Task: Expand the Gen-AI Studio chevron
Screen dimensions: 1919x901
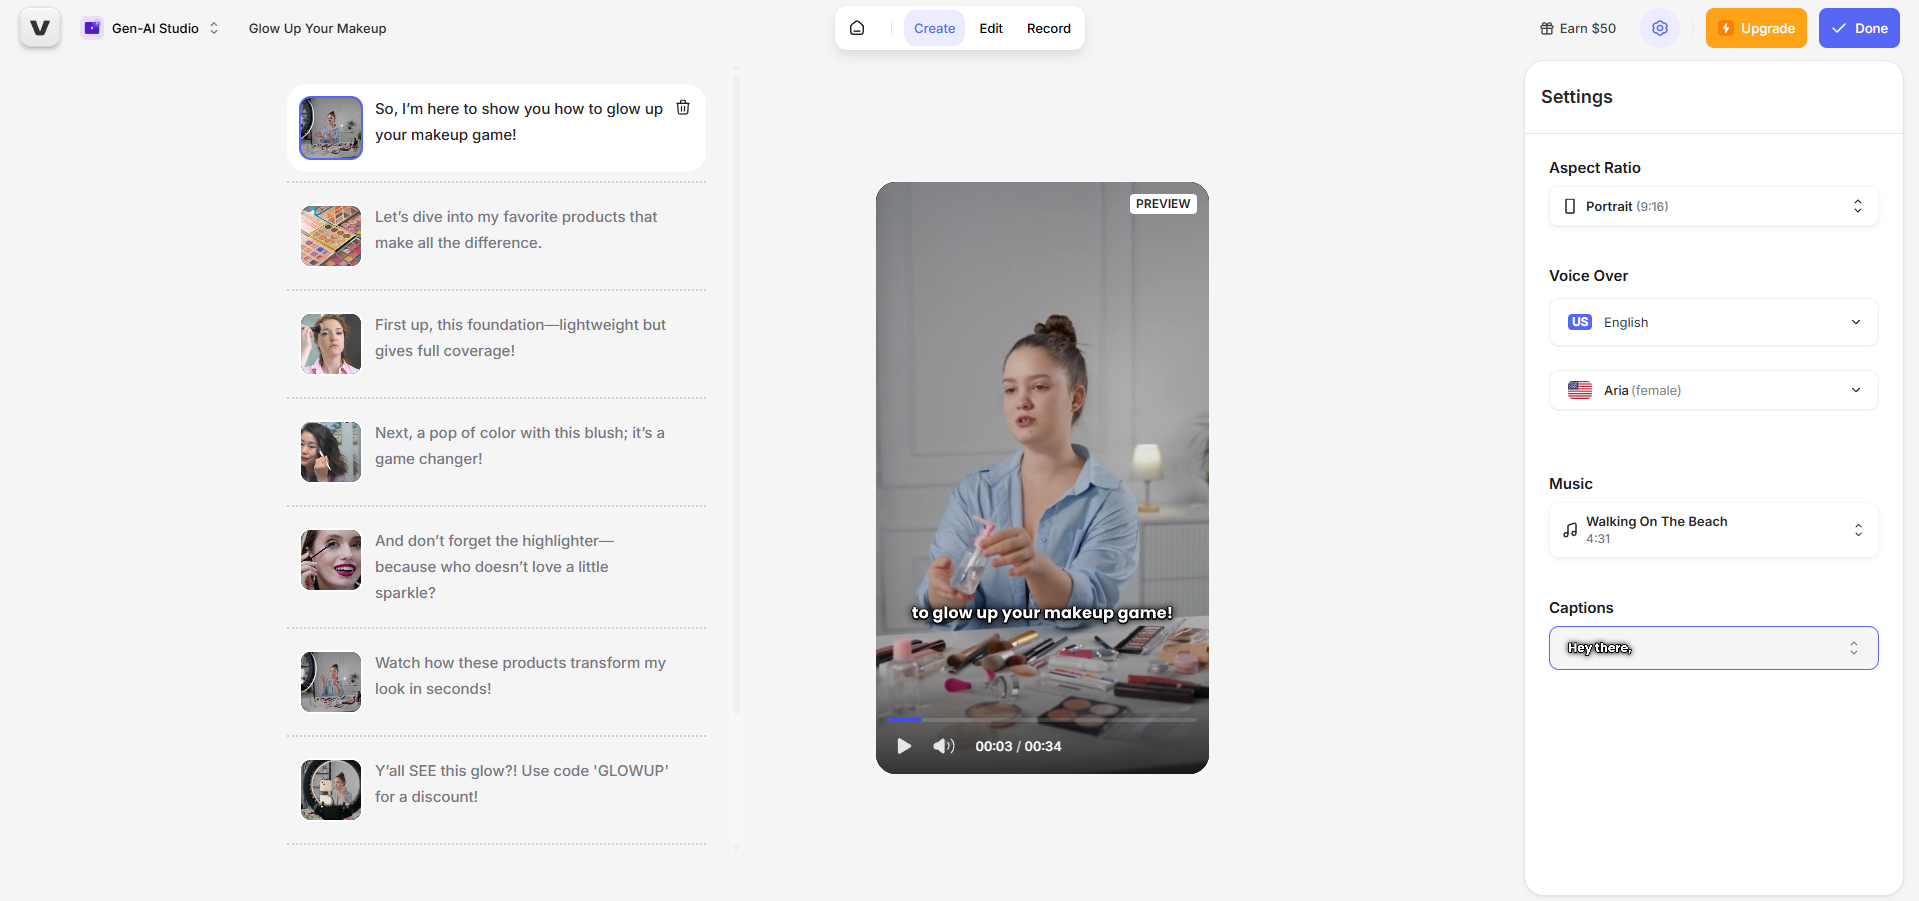Action: coord(214,28)
